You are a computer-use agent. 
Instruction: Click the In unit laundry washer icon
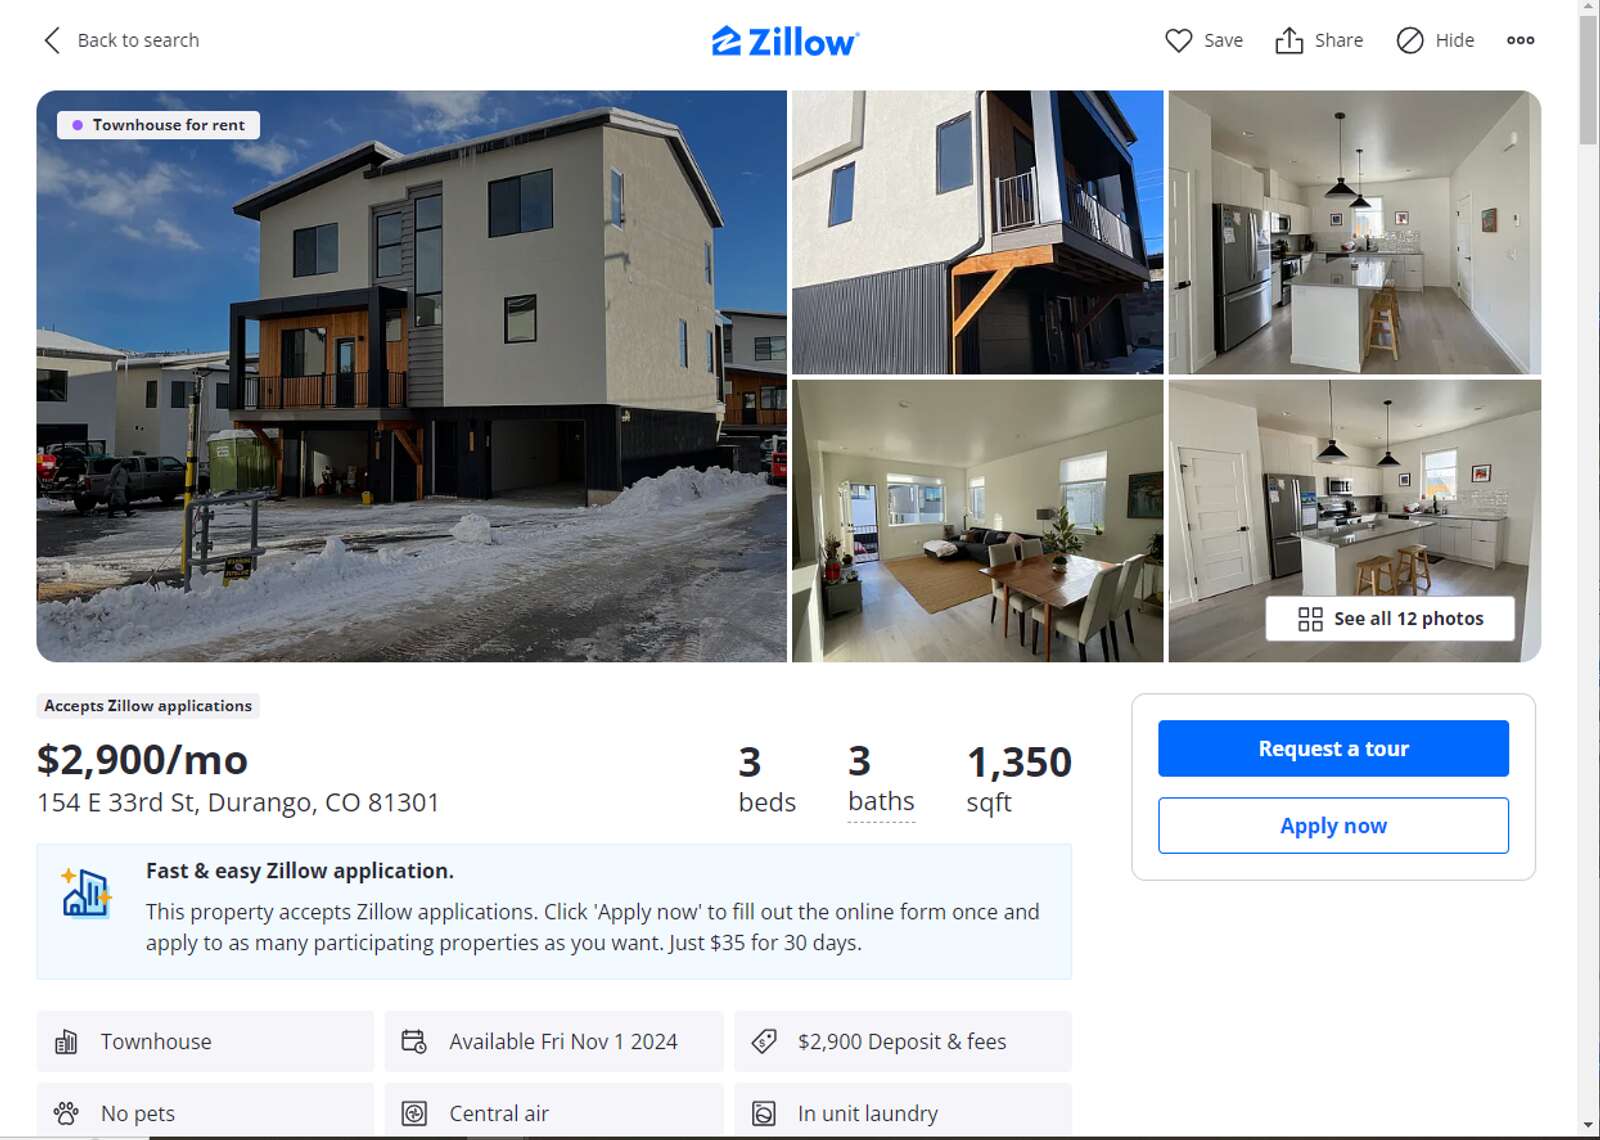click(x=763, y=1113)
